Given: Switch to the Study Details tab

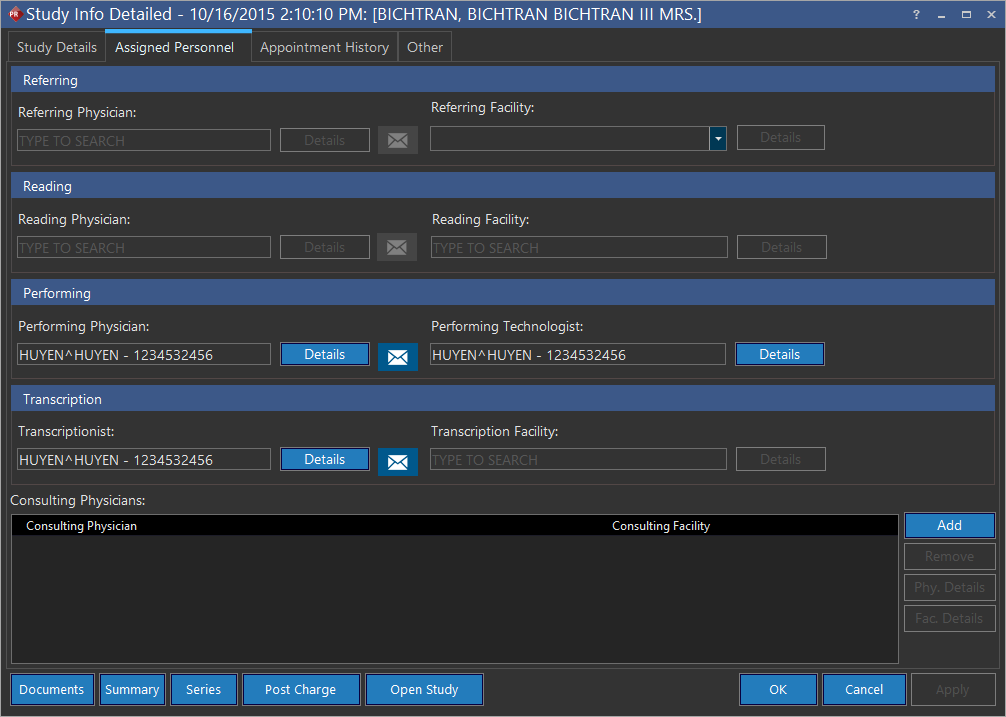Looking at the screenshot, I should point(57,47).
